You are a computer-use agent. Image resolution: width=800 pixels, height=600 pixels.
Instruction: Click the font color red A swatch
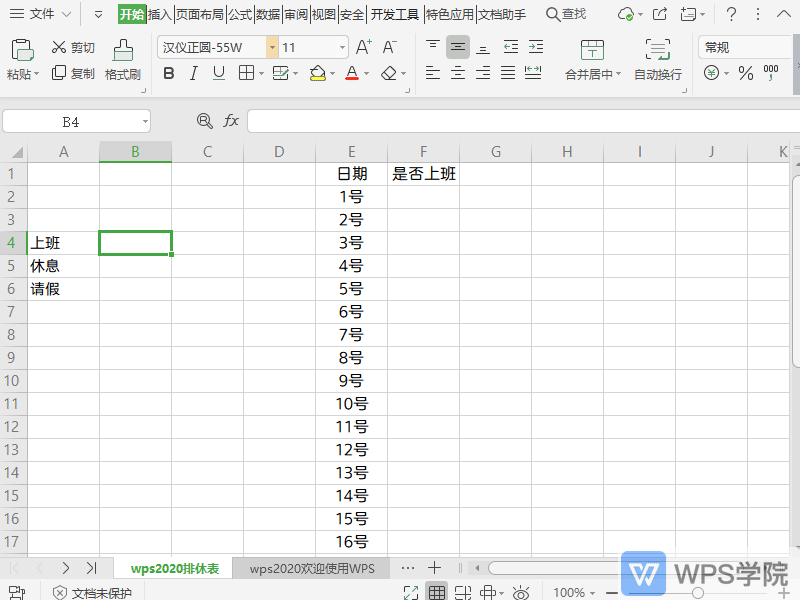tap(351, 73)
